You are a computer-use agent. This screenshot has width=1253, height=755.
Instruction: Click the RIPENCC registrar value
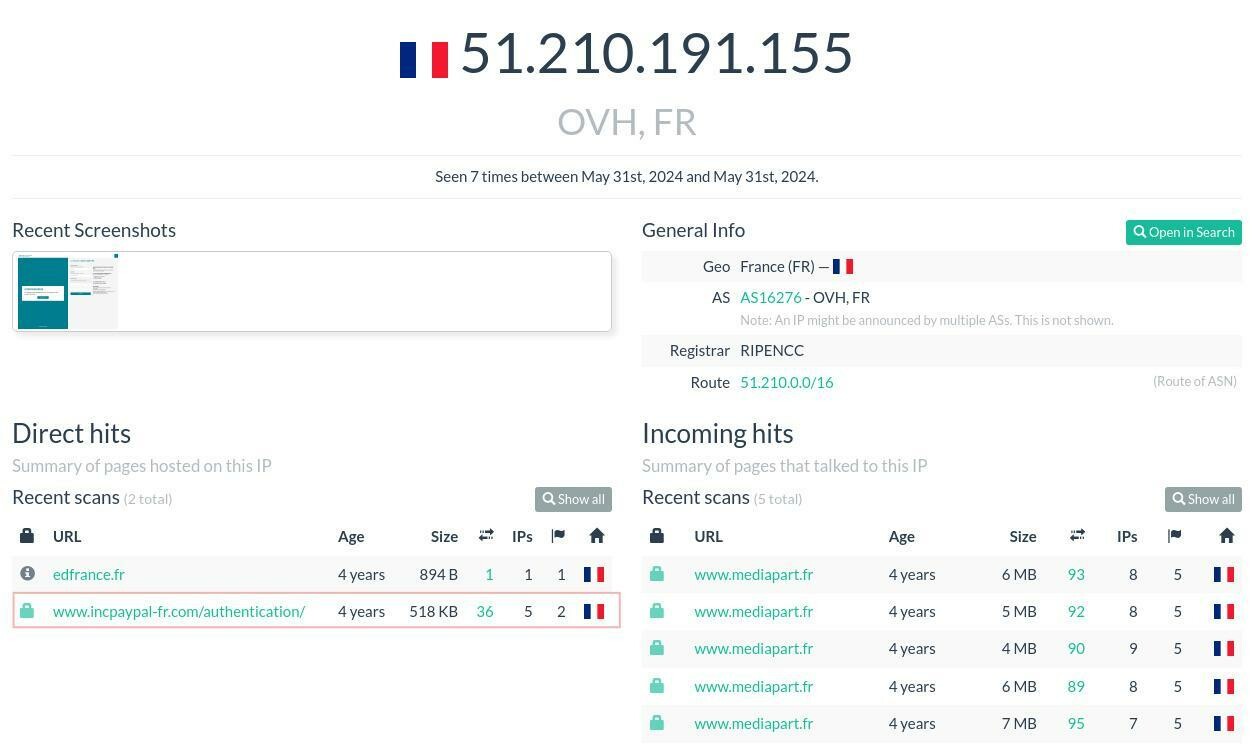click(772, 350)
